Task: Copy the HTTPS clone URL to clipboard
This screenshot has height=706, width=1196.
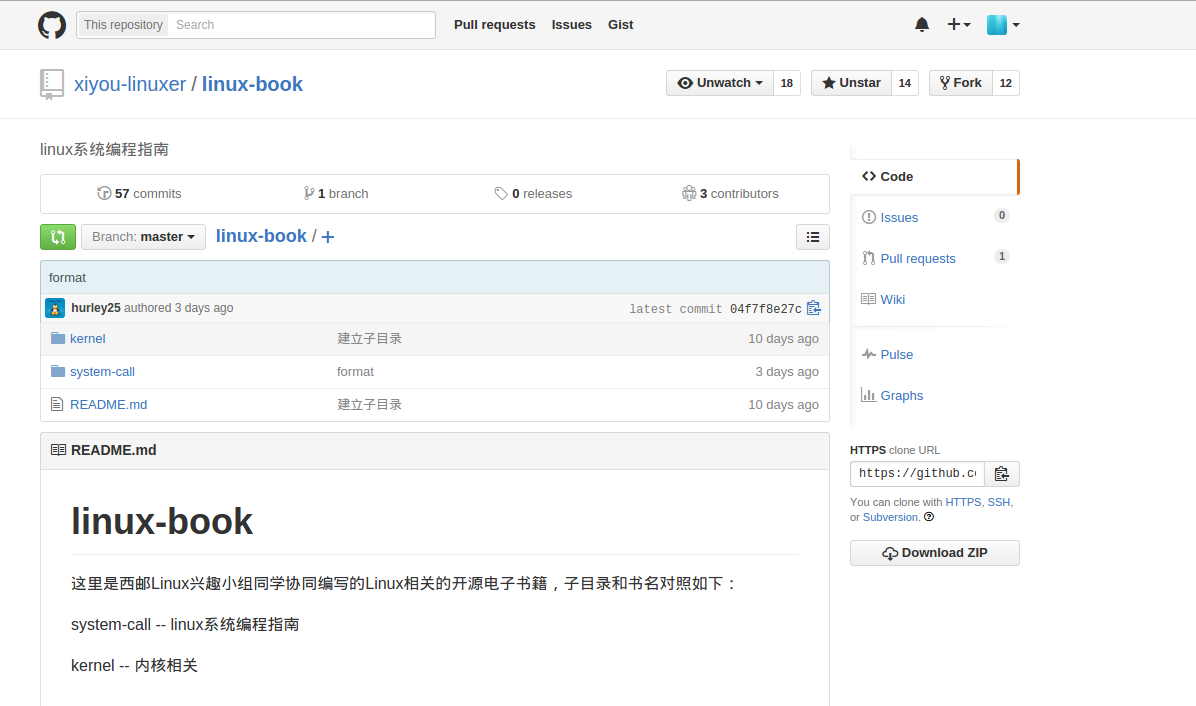Action: tap(1001, 473)
